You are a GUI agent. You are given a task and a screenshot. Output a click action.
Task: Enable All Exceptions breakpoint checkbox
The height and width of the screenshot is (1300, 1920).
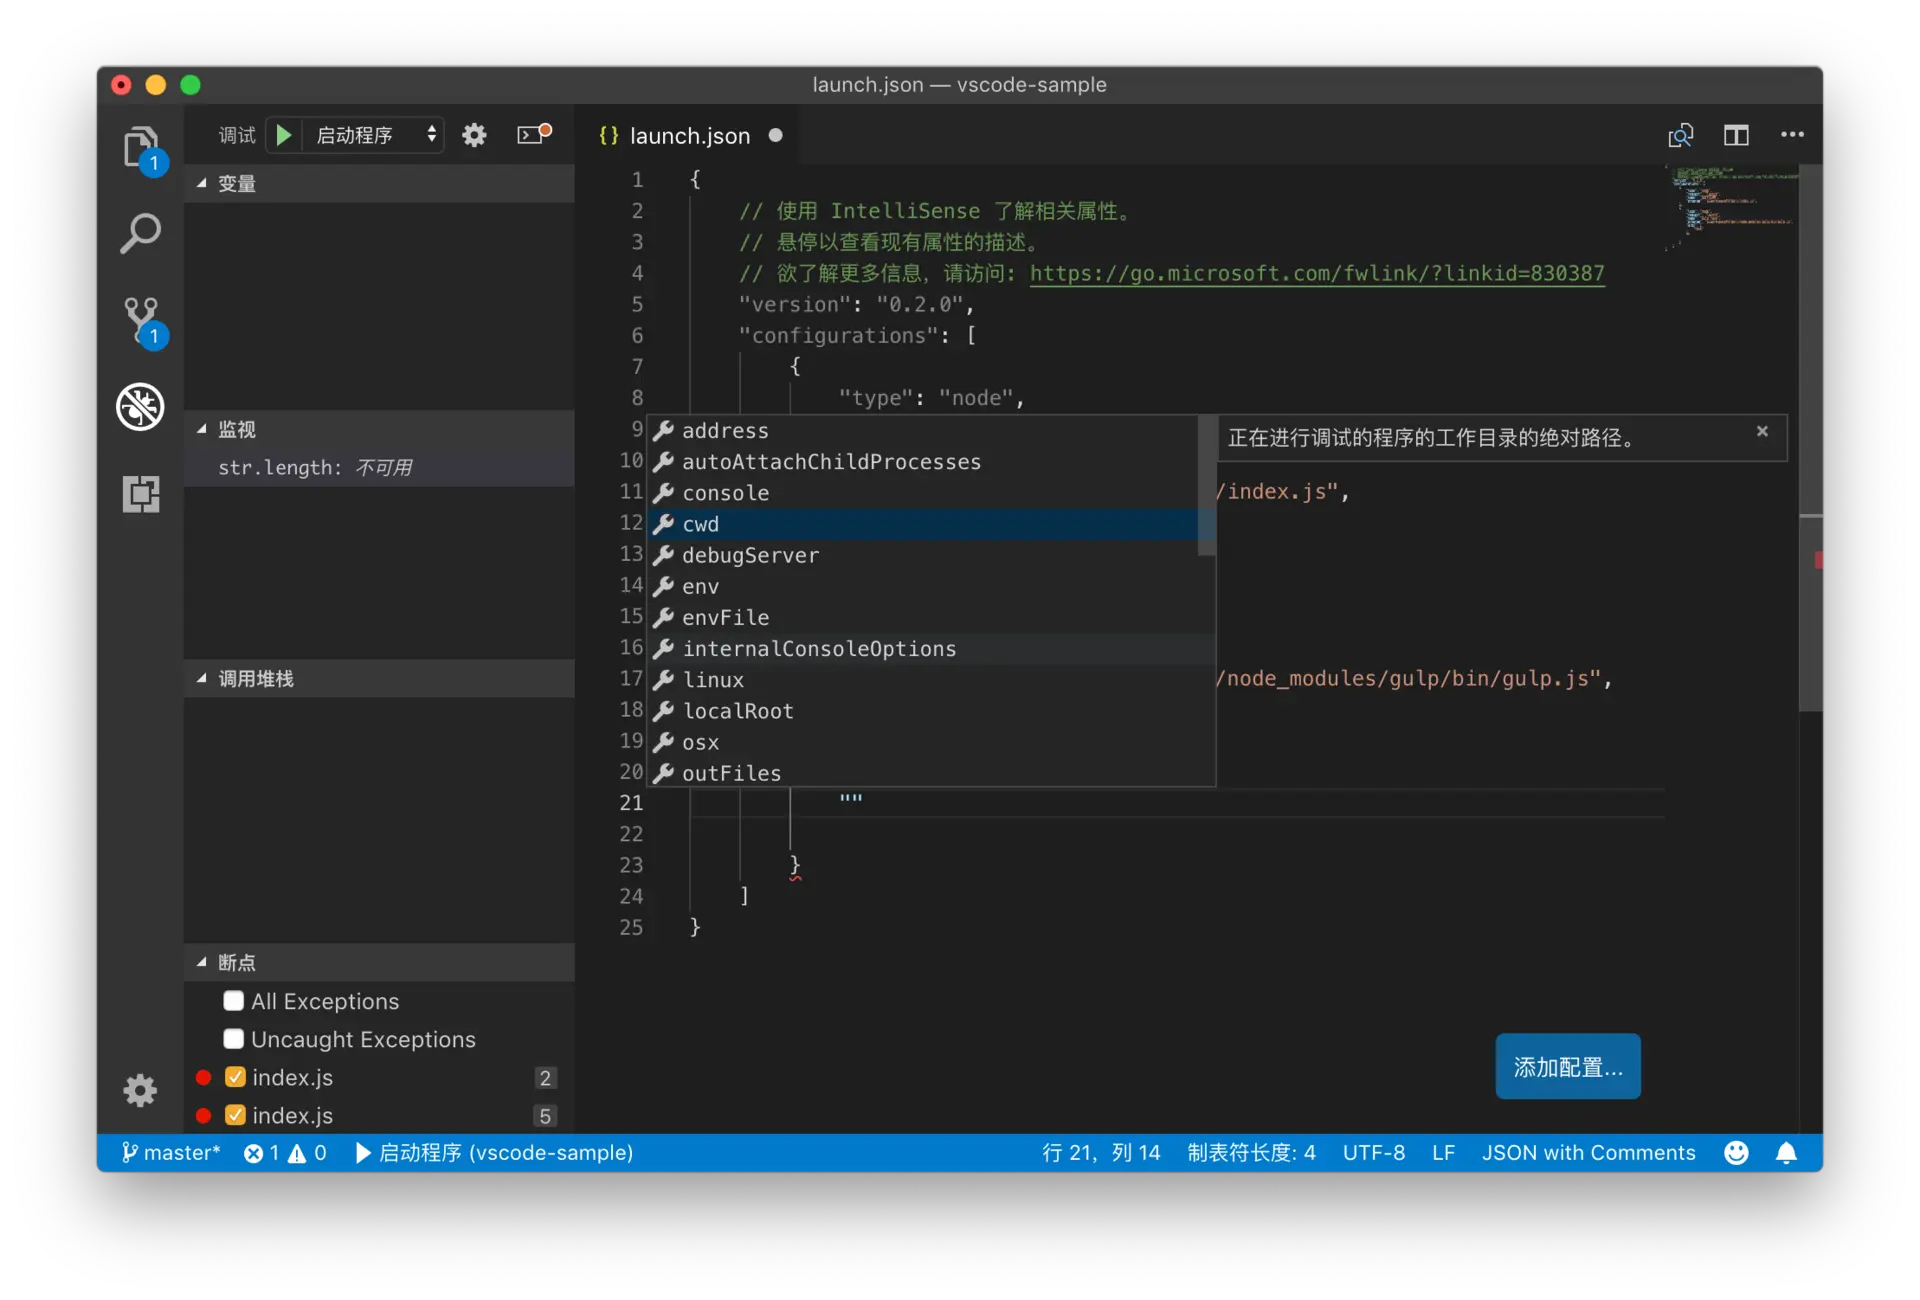pos(234,1001)
